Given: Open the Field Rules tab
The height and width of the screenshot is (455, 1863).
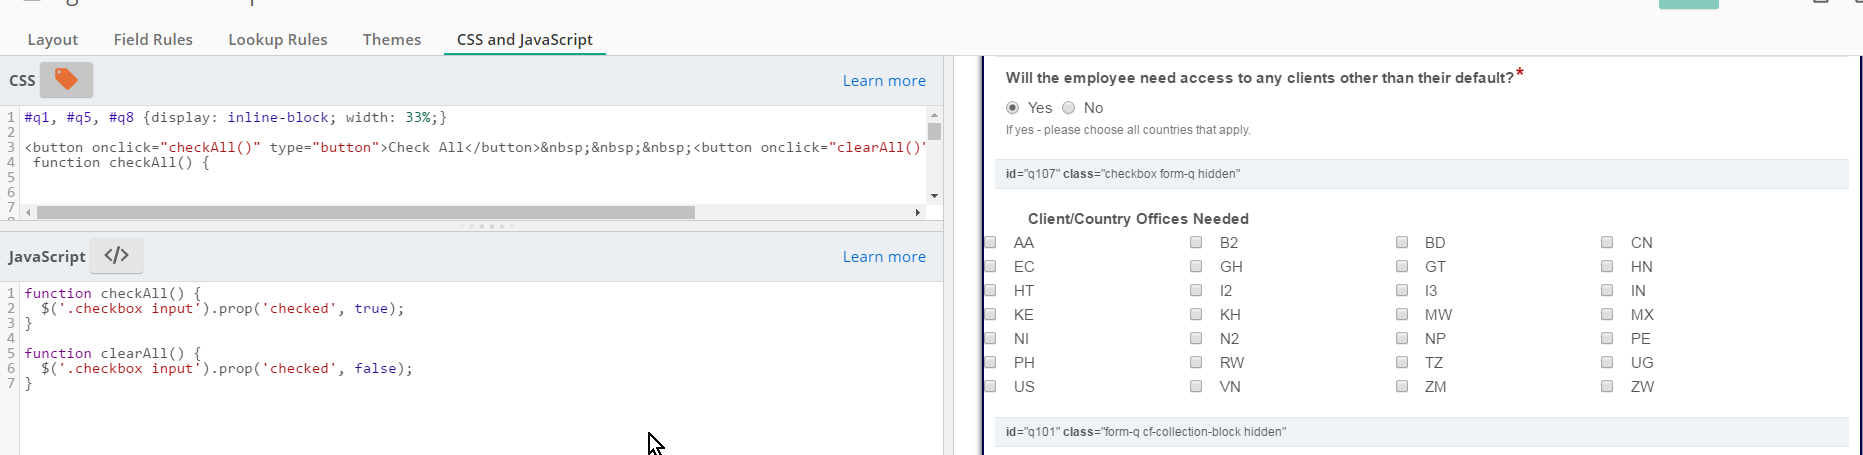Looking at the screenshot, I should click(x=153, y=40).
